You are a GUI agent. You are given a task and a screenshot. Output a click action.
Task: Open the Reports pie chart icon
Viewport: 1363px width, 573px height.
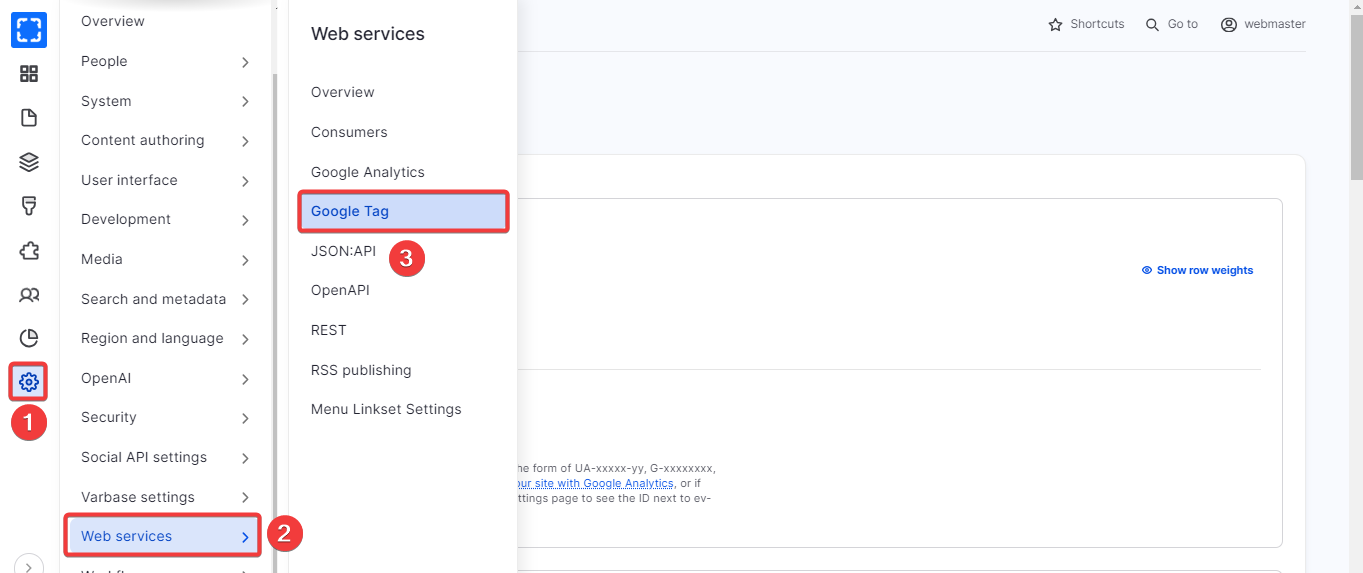(x=29, y=338)
